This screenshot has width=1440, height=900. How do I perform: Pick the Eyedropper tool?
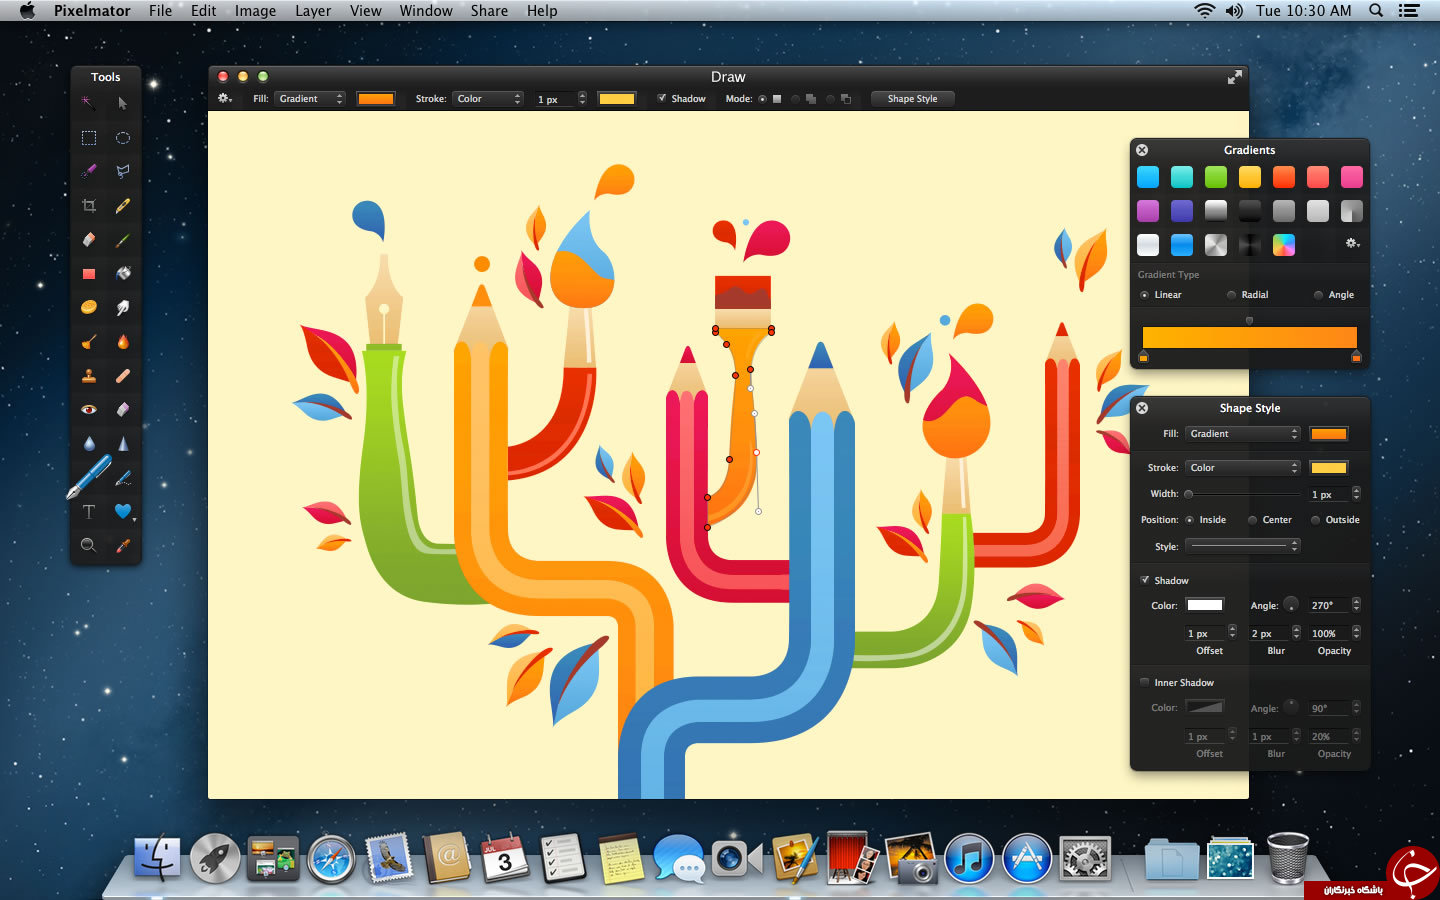[x=122, y=545]
